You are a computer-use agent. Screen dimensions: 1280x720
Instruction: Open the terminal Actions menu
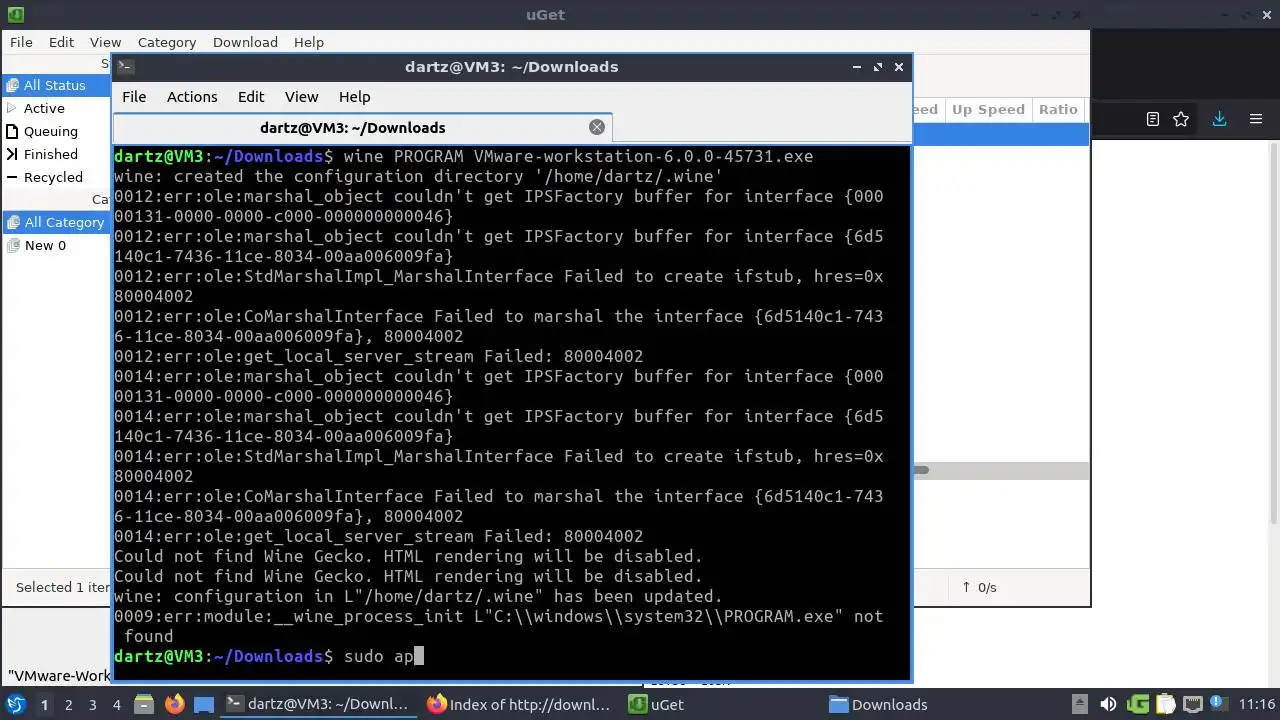pyautogui.click(x=192, y=97)
